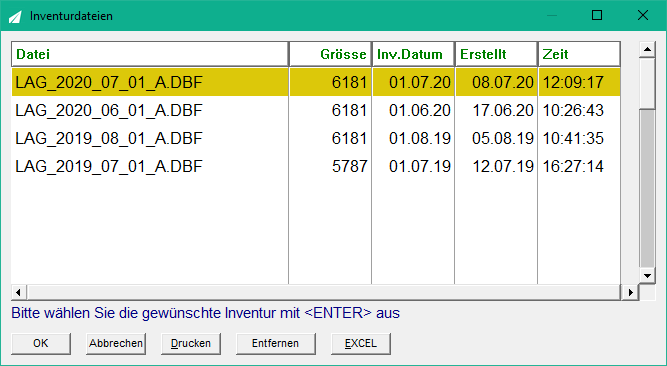667x366 pixels.
Task: Click the Entfernen button
Action: pyautogui.click(x=275, y=343)
